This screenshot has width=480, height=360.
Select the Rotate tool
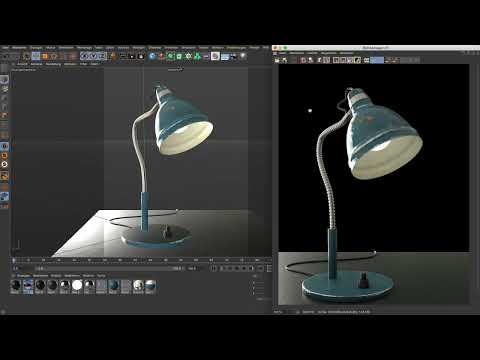53,56
